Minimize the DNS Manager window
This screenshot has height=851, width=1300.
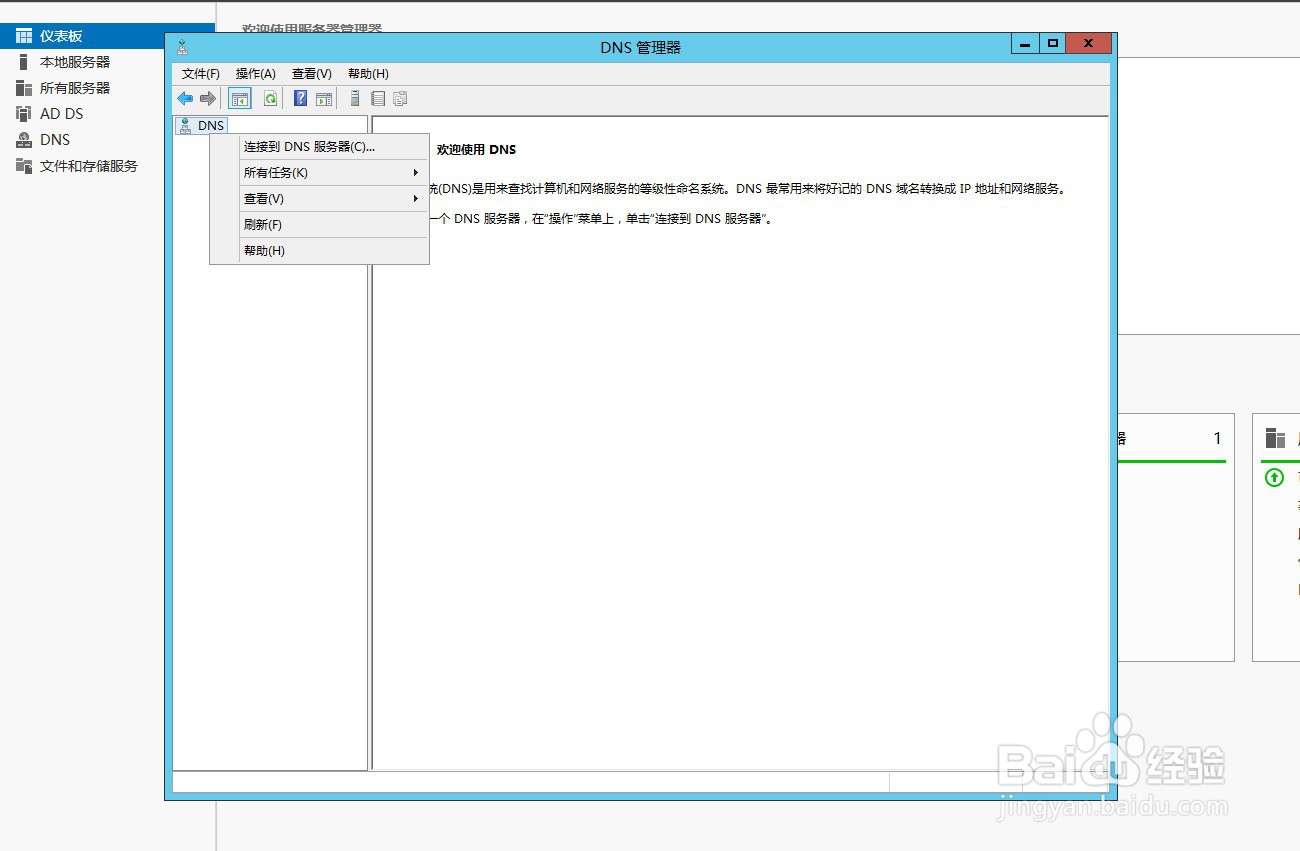(x=1025, y=44)
